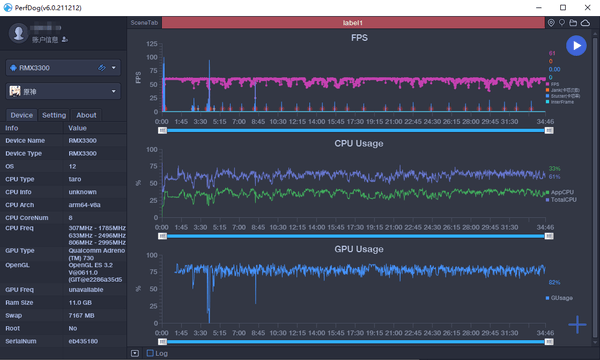Select the GPU Type row label
600x360 pixels.
pyautogui.click(x=20, y=251)
